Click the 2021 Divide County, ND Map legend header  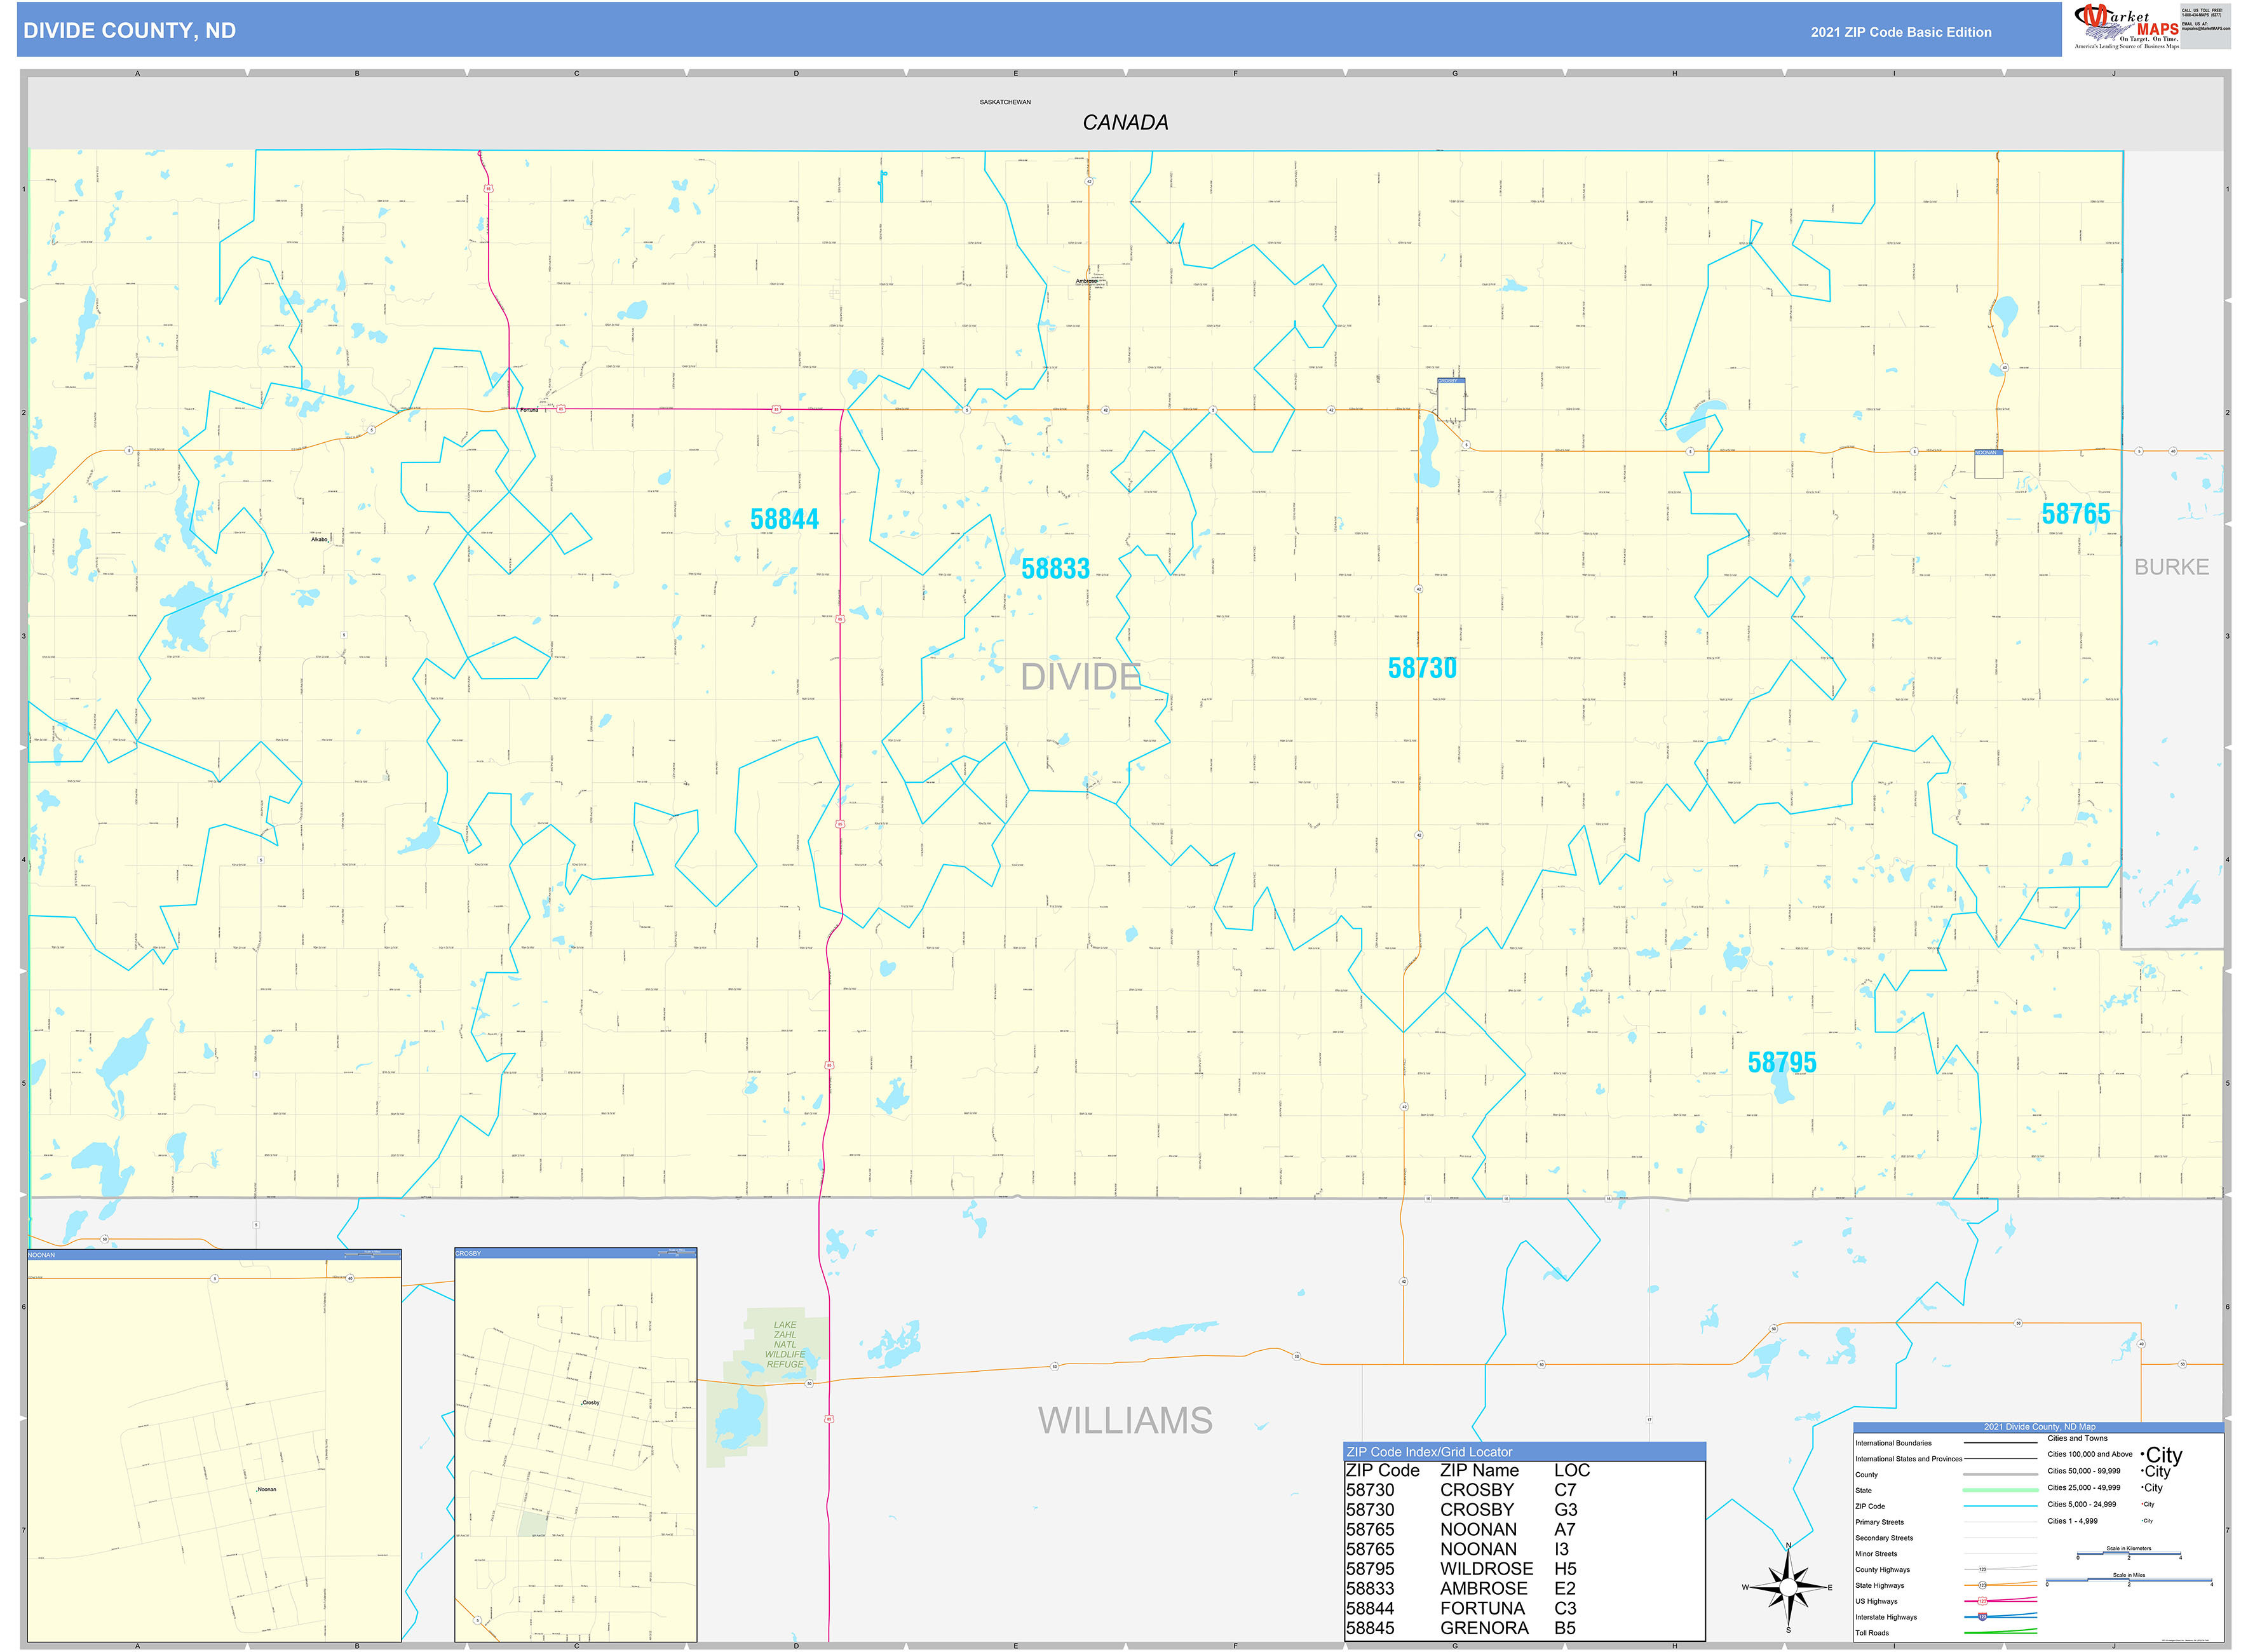2039,1427
